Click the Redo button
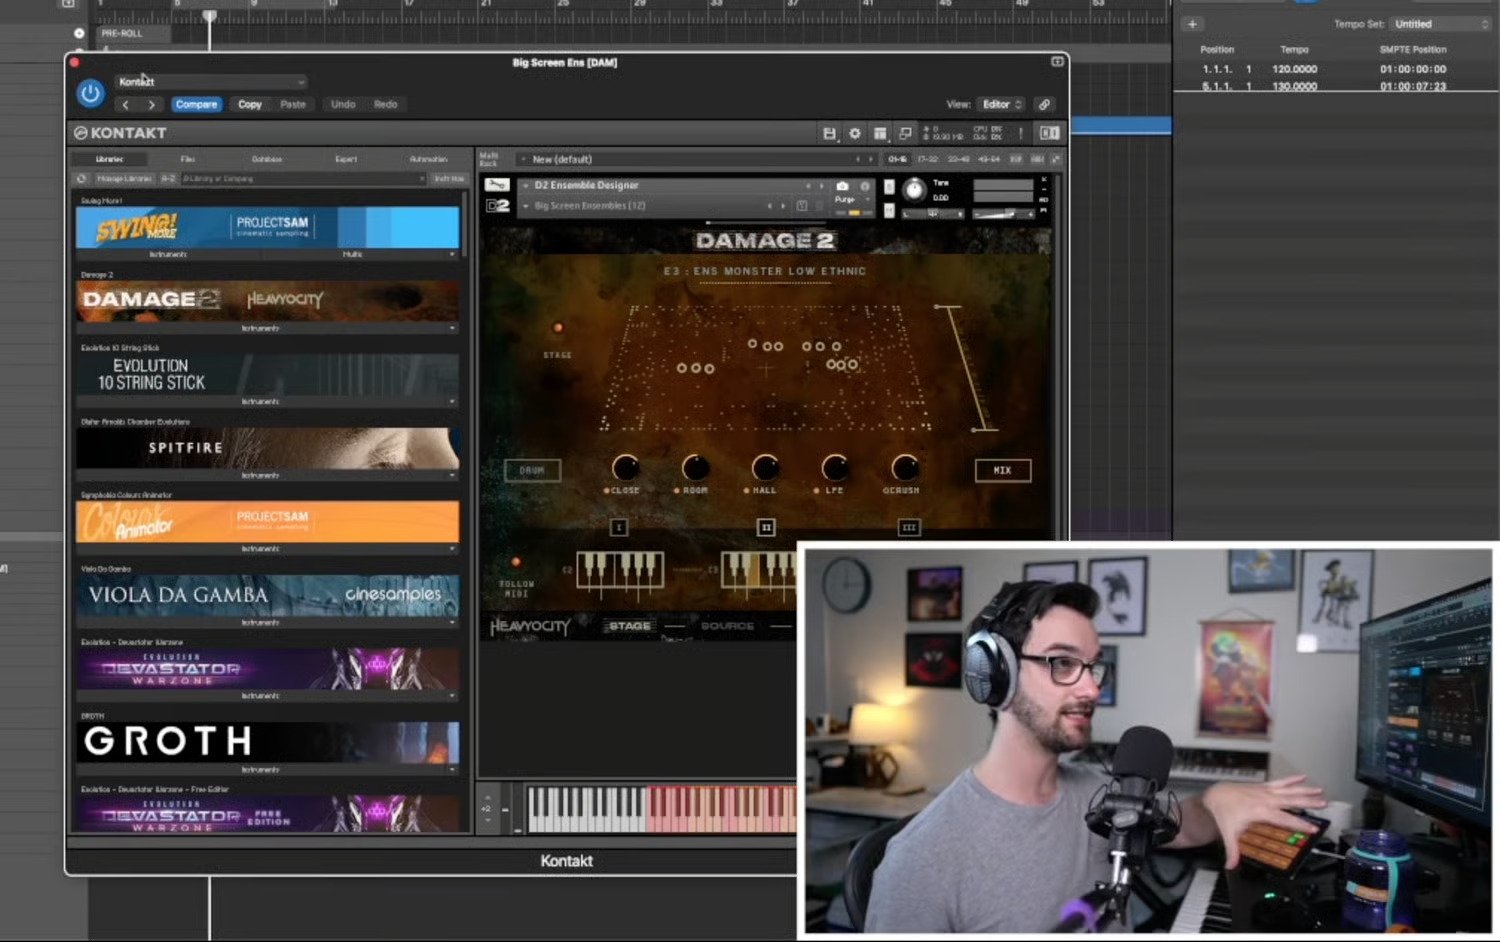Screen dimensions: 1500x942 [385, 105]
